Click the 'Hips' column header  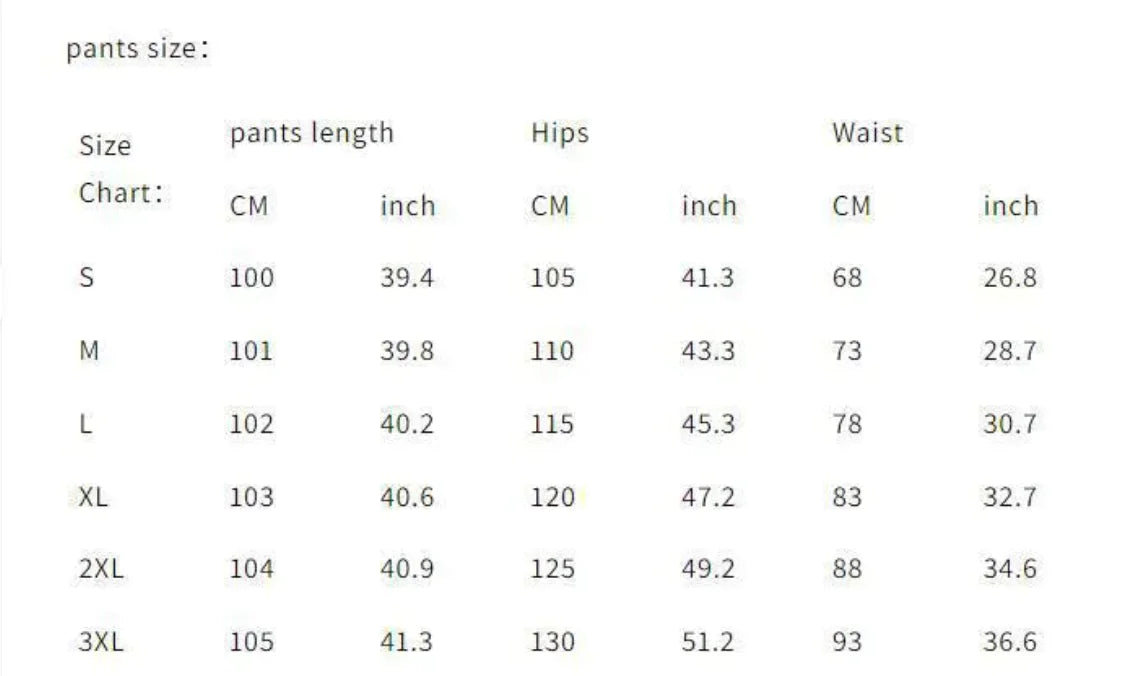click(x=559, y=133)
